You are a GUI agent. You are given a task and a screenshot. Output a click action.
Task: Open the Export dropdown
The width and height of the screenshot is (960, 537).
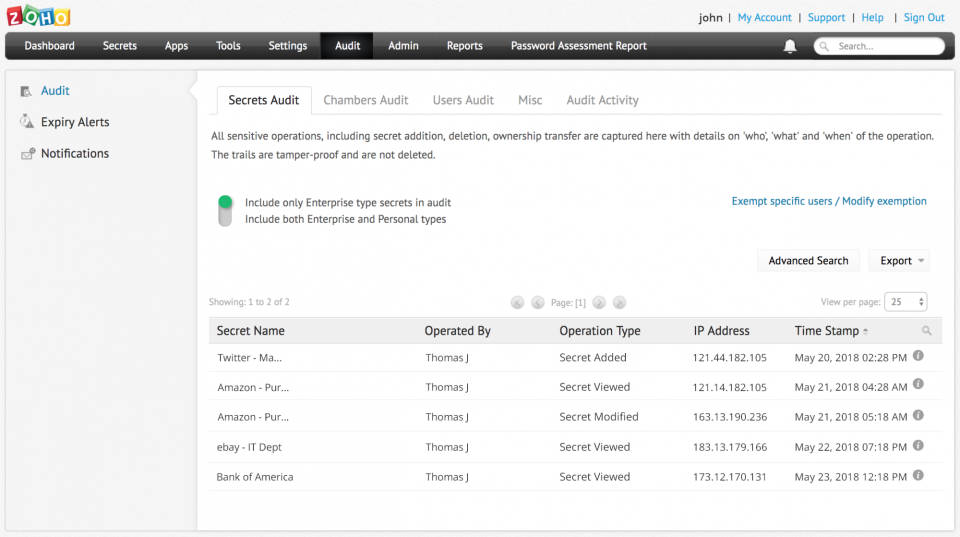coord(899,261)
